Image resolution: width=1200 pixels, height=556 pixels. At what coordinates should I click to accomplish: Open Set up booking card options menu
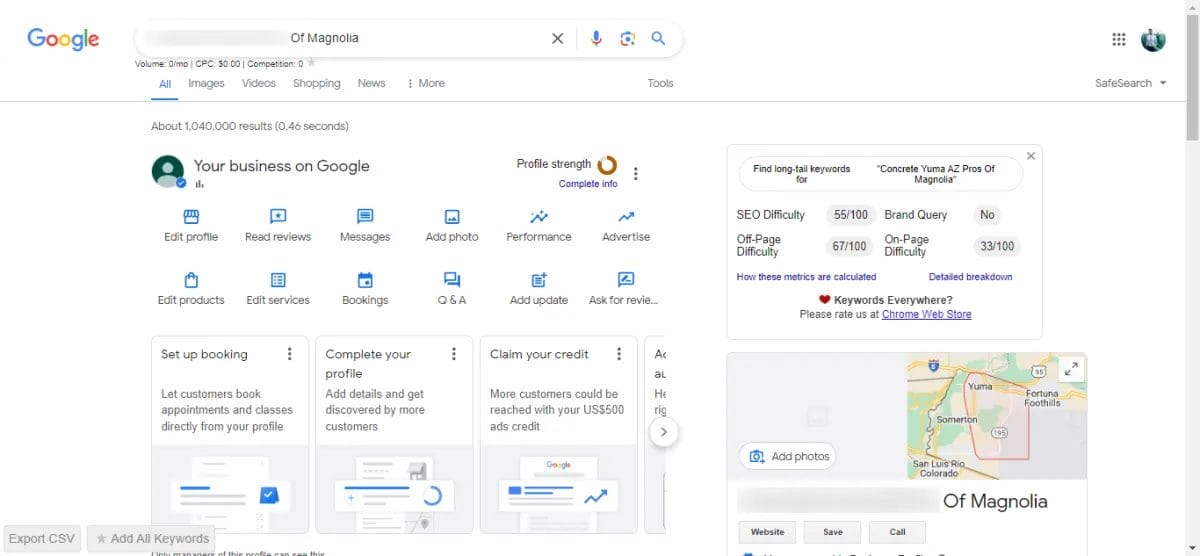[x=290, y=354]
